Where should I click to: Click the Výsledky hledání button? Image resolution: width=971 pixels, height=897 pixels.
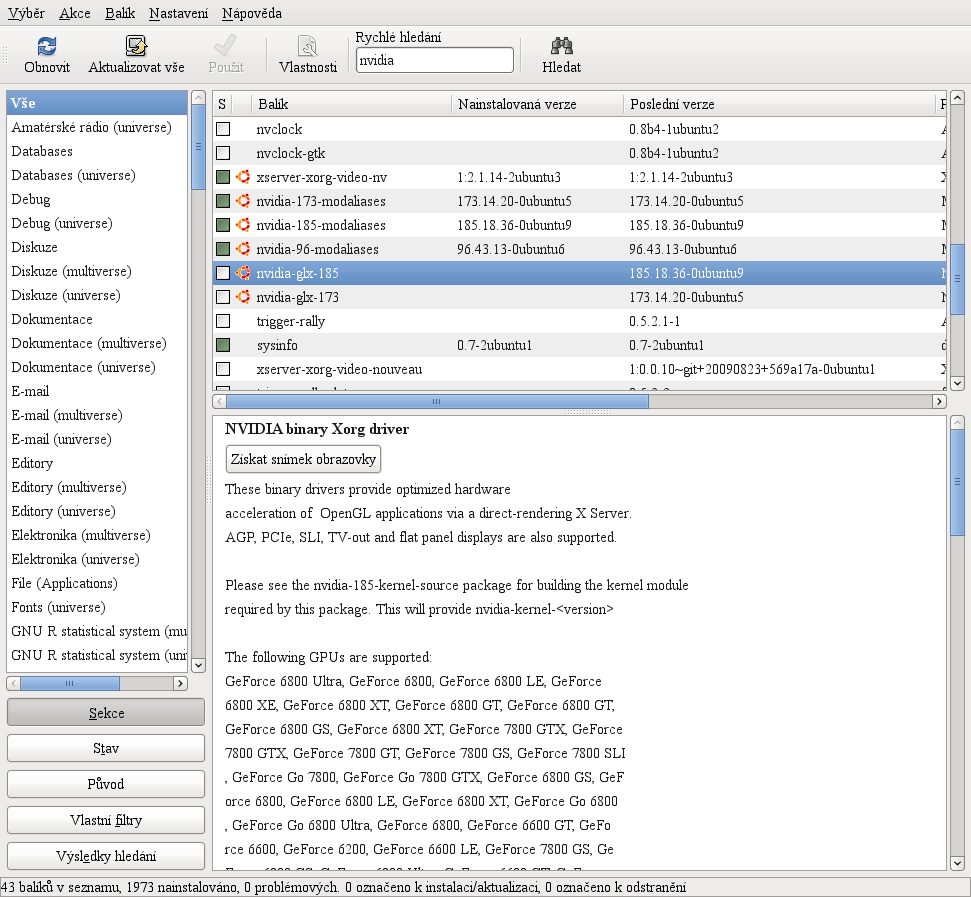(106, 856)
